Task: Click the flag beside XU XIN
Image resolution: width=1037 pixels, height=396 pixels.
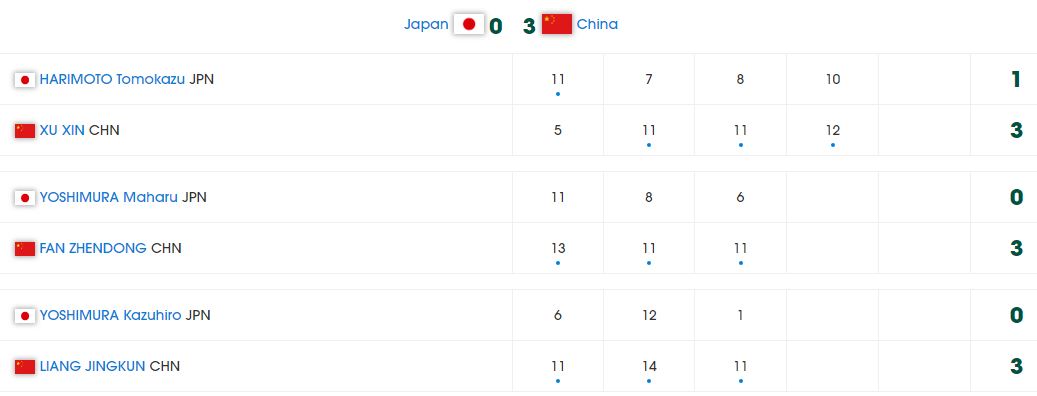Action: (x=25, y=131)
